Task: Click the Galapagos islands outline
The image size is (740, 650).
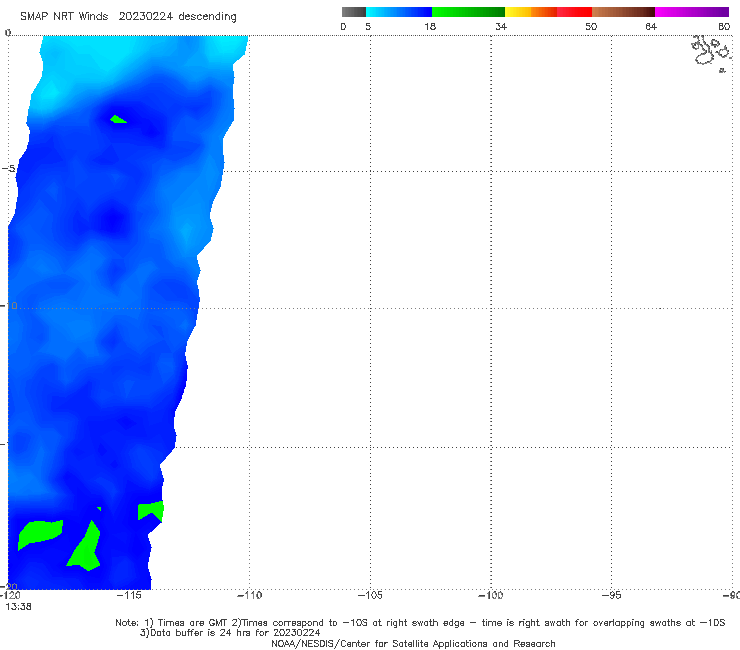Action: point(712,53)
